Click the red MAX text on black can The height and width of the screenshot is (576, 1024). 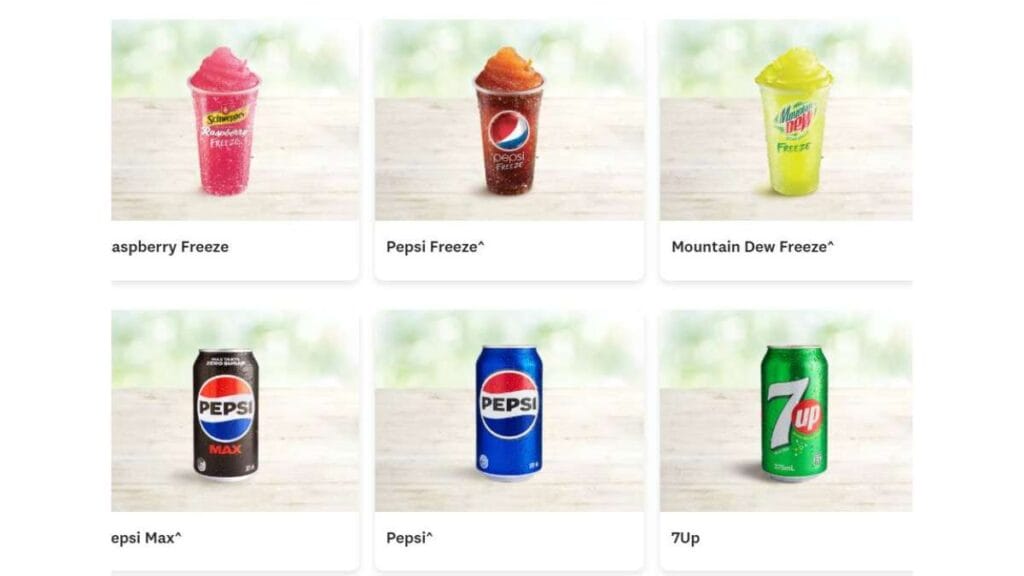(225, 449)
